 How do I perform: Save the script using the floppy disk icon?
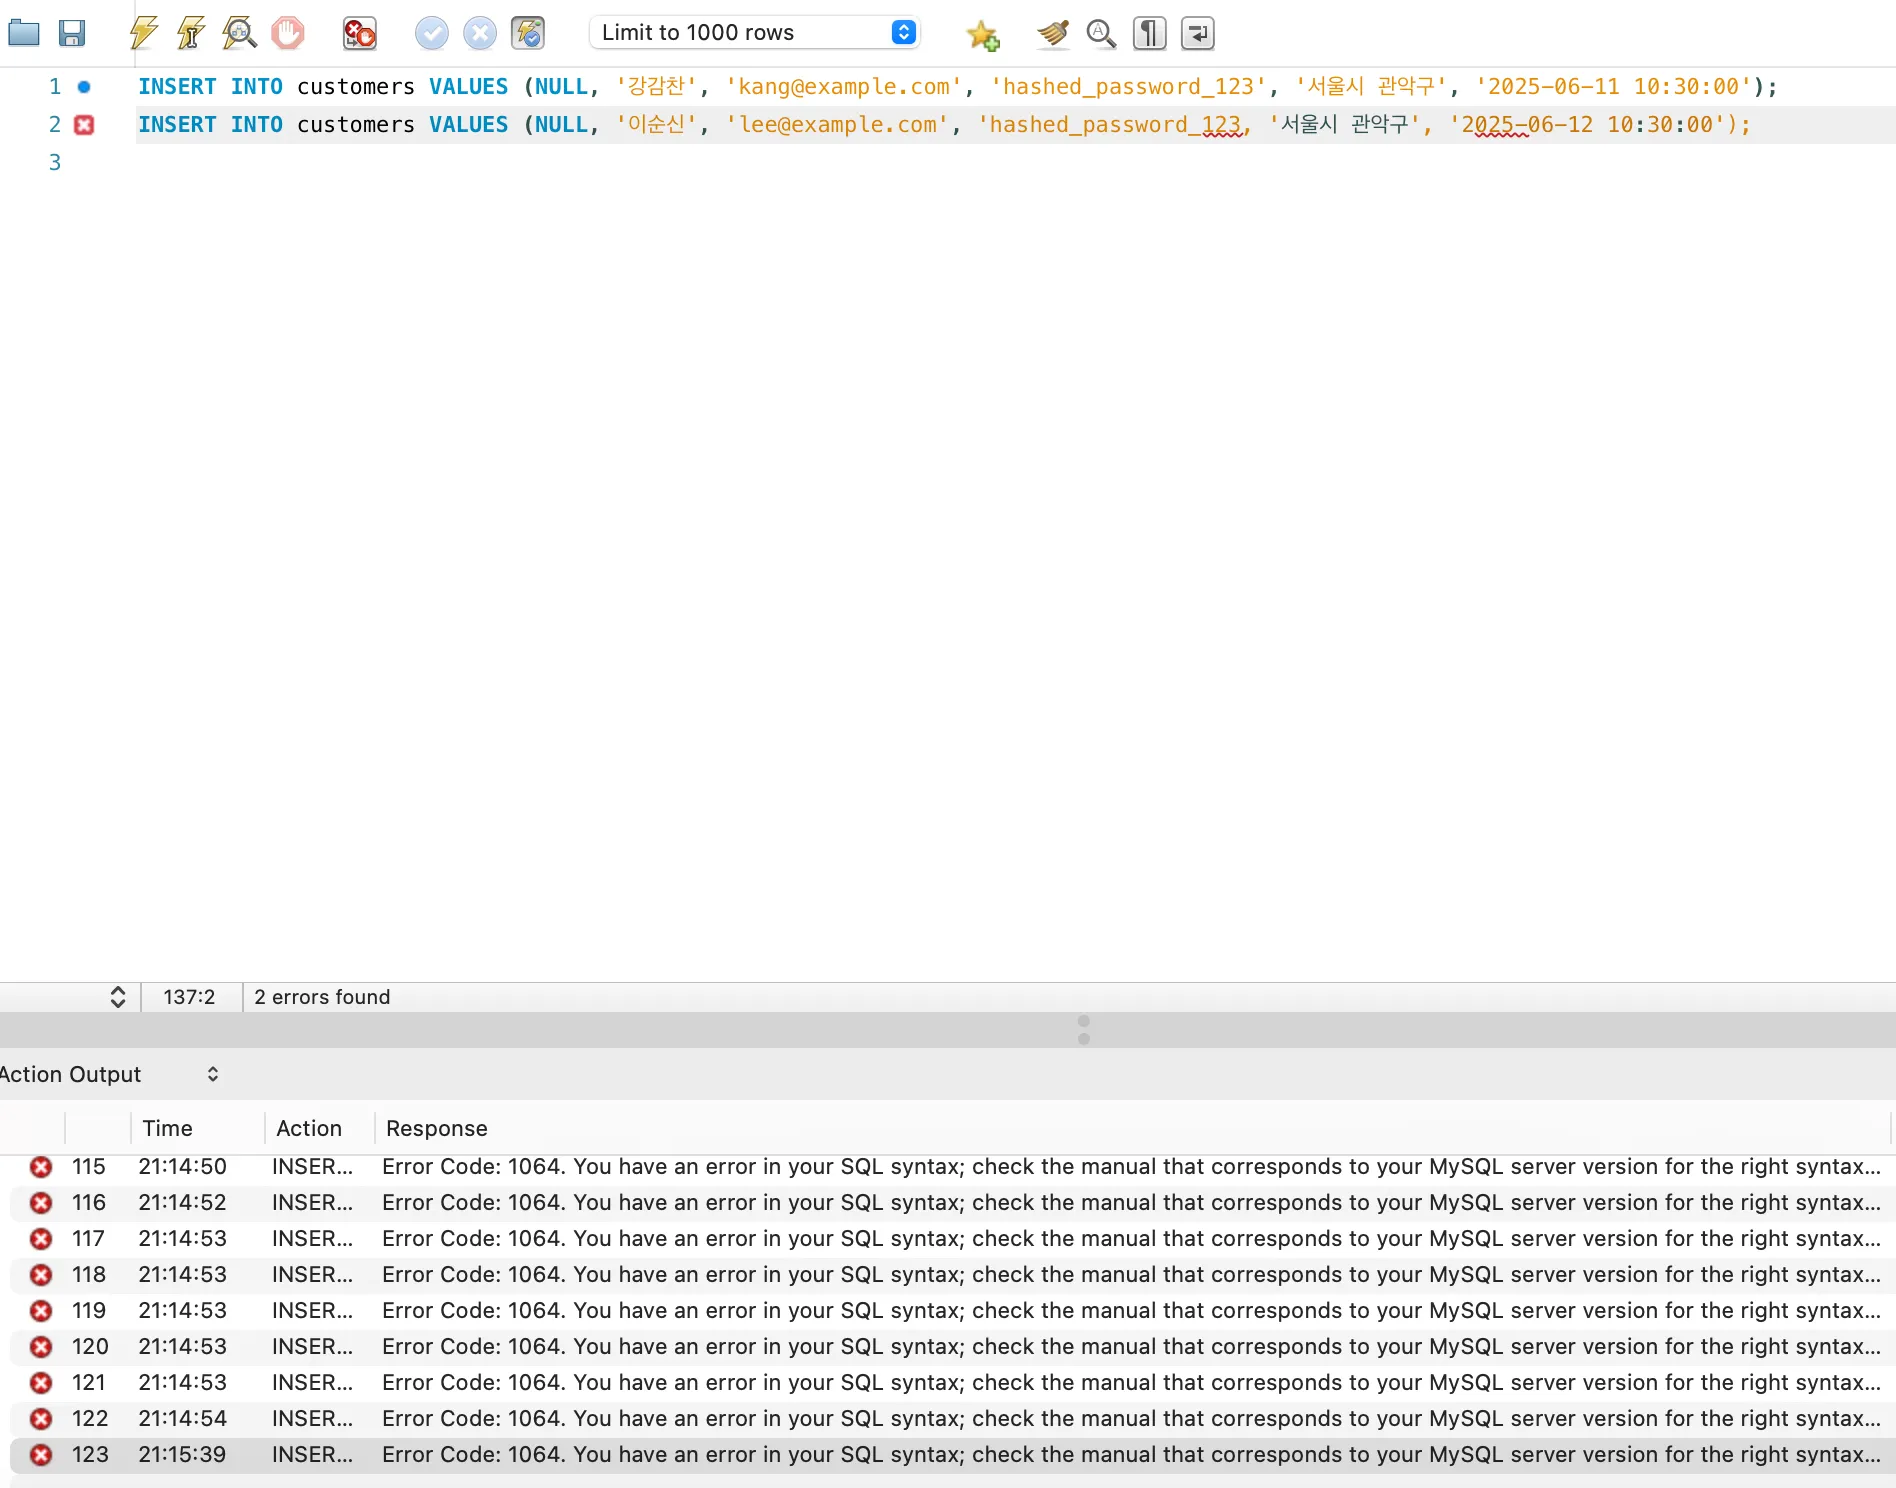click(72, 33)
